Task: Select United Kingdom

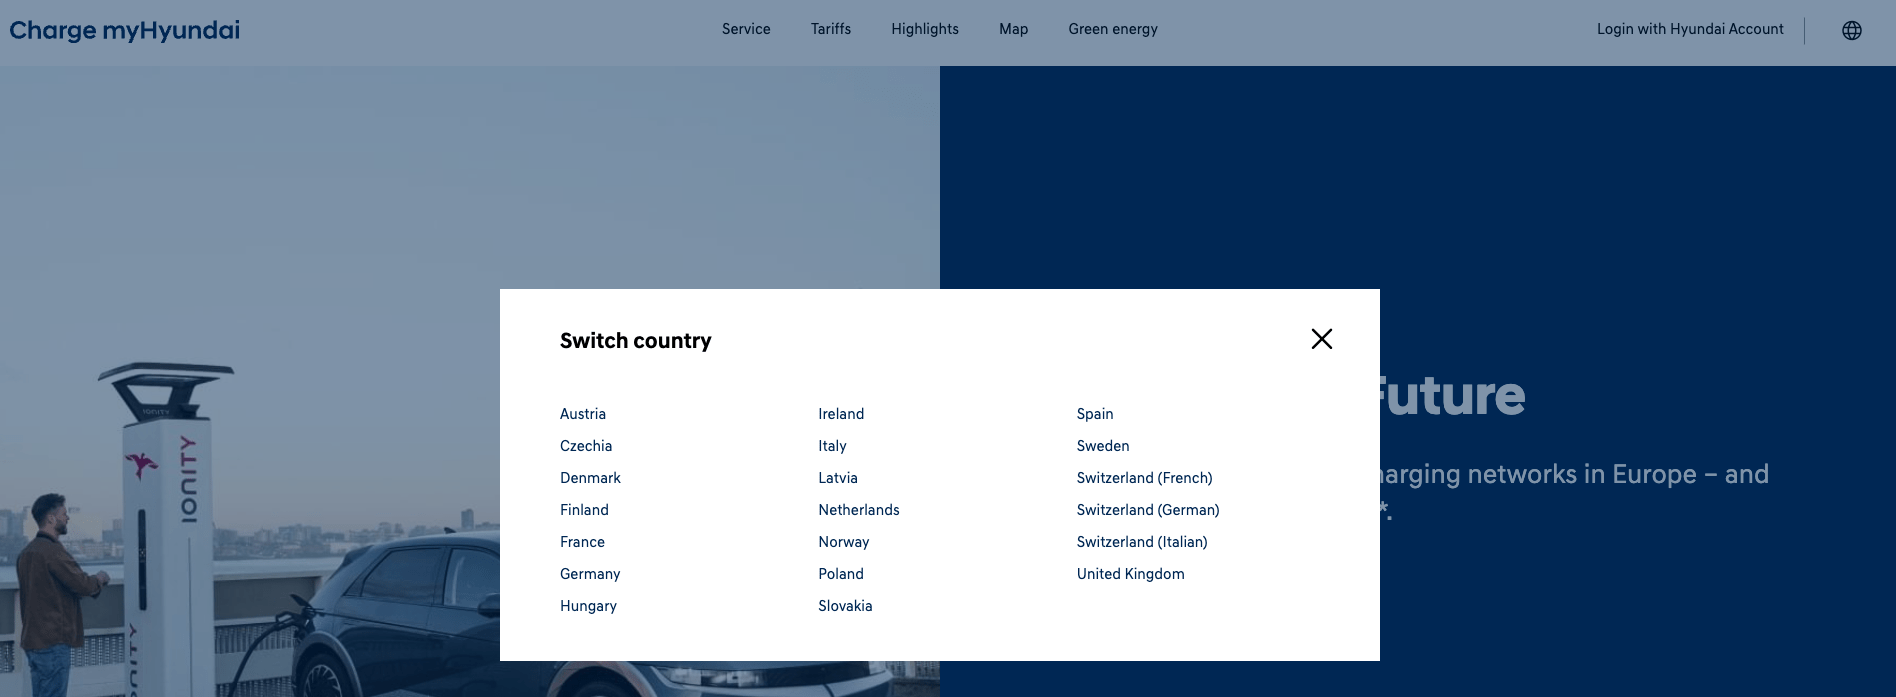Action: pyautogui.click(x=1130, y=574)
